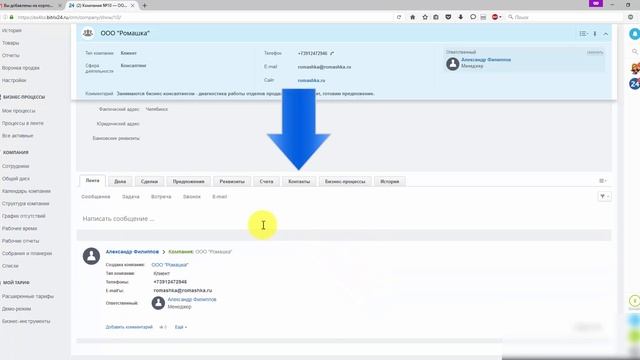This screenshot has height=360, width=640.
Task: Click the browser home icon
Action: (x=412, y=17)
